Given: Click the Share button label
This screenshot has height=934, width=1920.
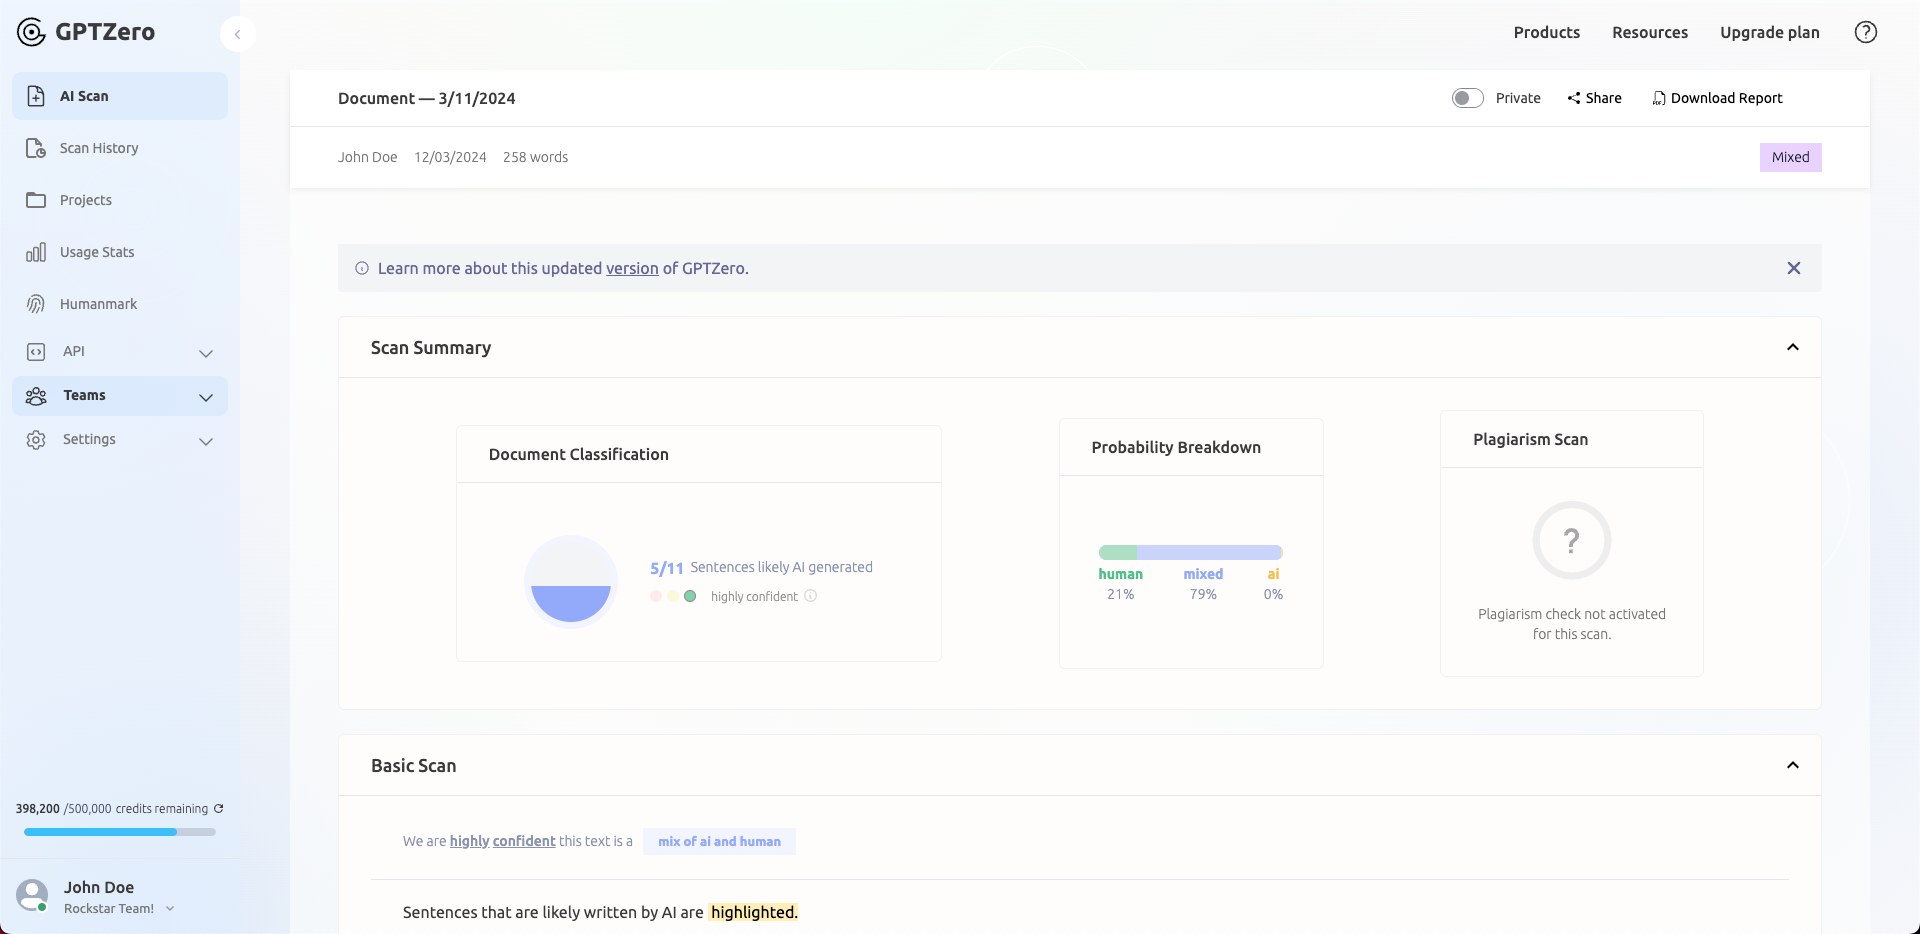Looking at the screenshot, I should [1604, 98].
